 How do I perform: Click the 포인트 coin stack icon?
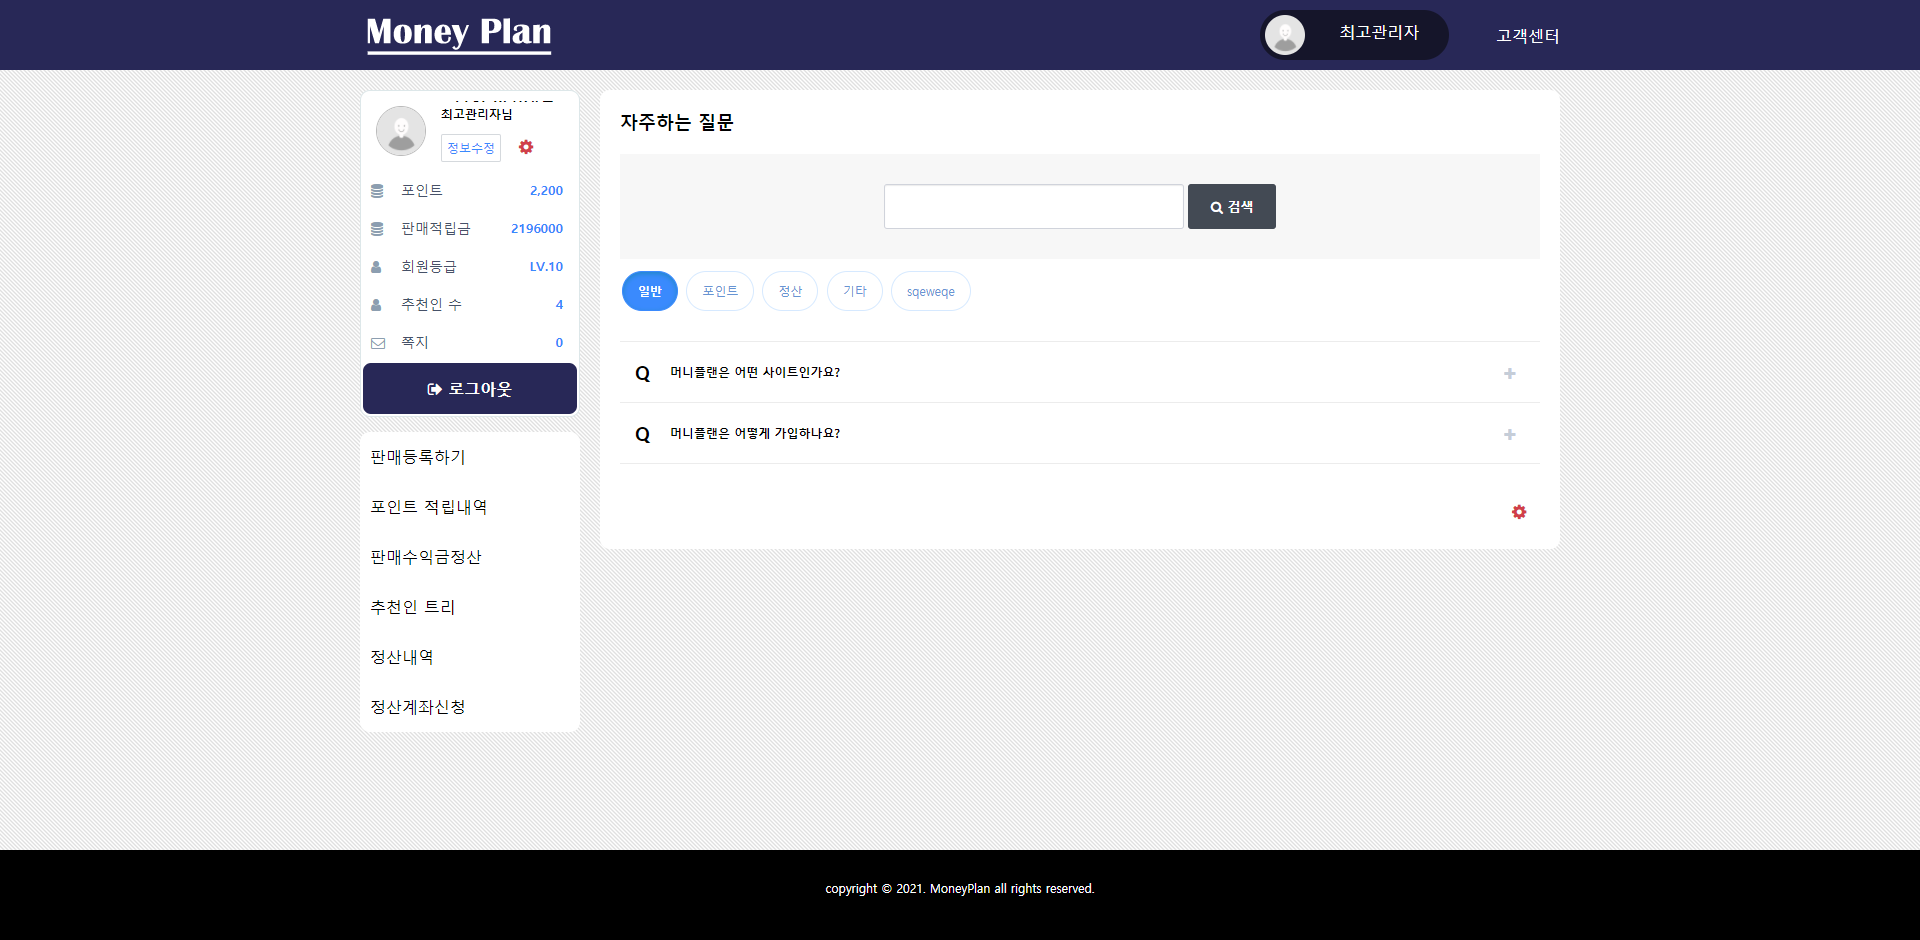377,191
